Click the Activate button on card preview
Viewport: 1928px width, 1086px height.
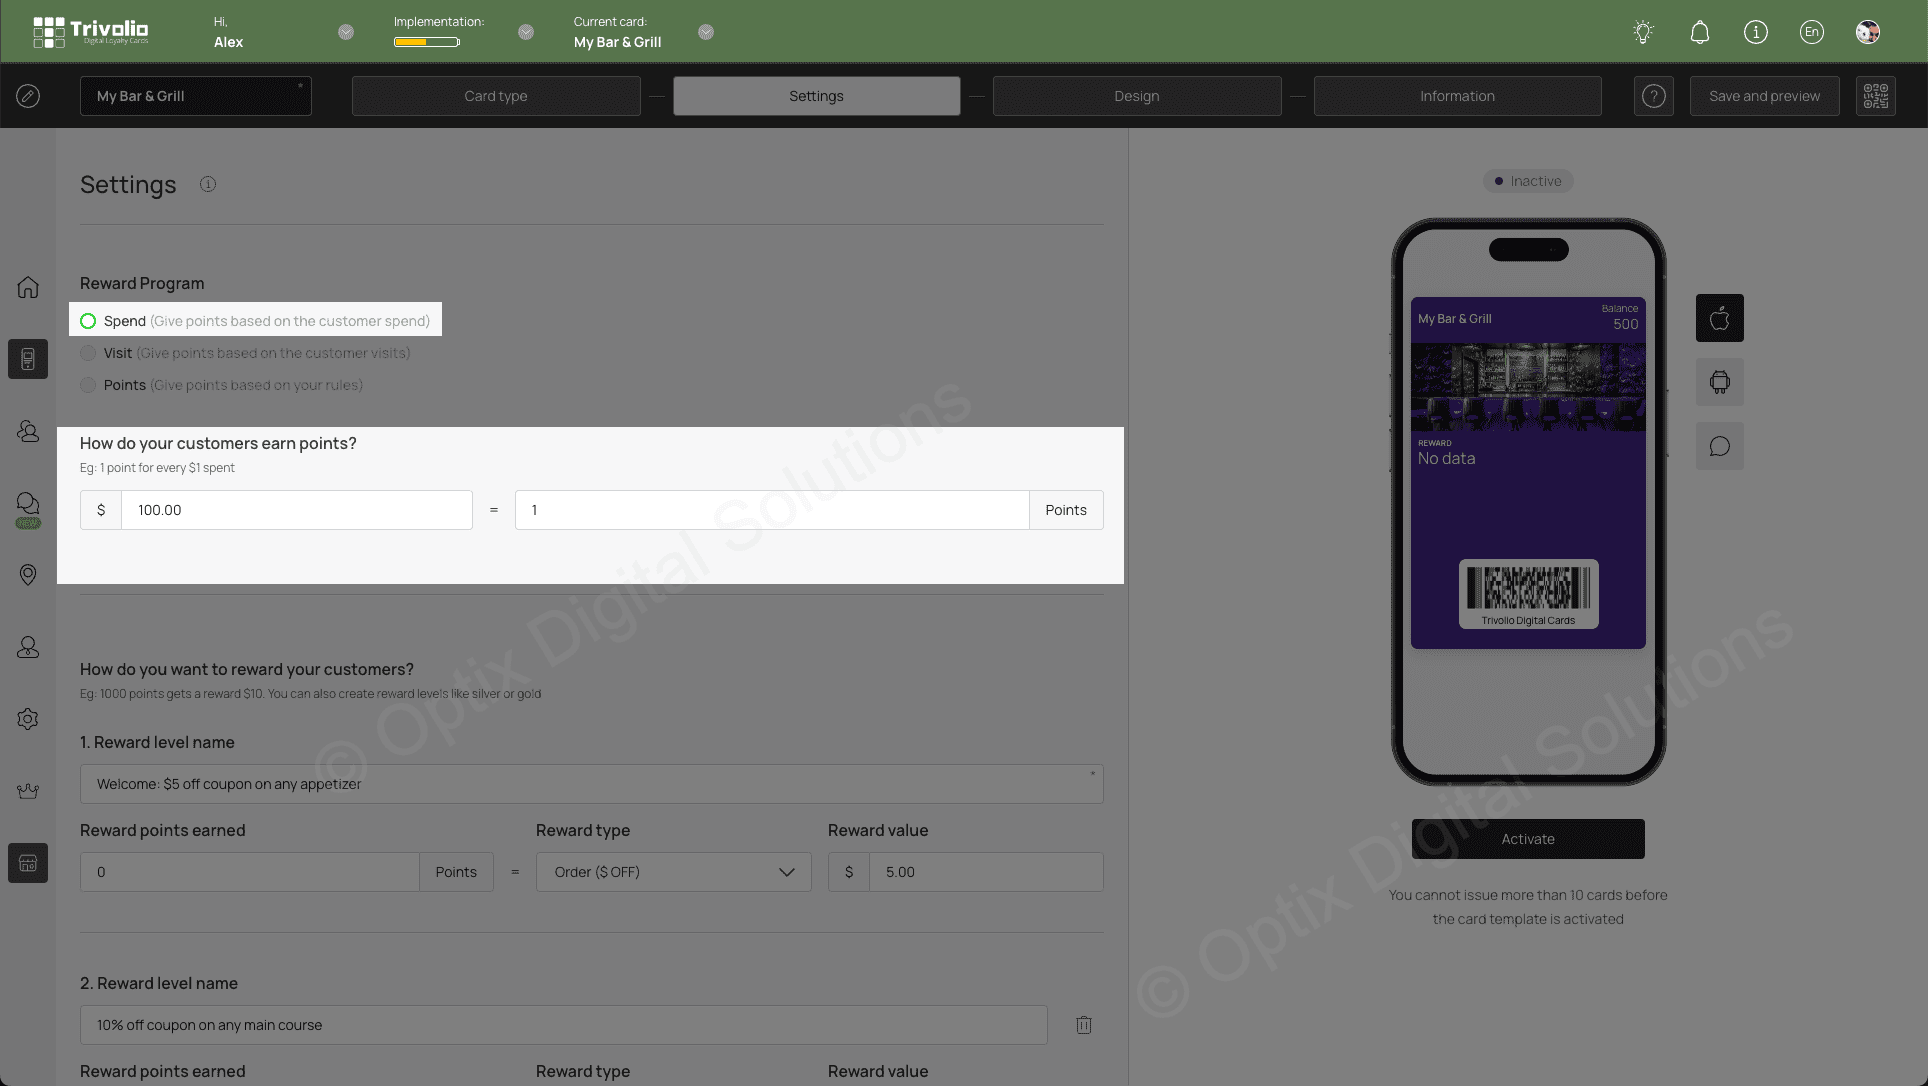(1528, 838)
